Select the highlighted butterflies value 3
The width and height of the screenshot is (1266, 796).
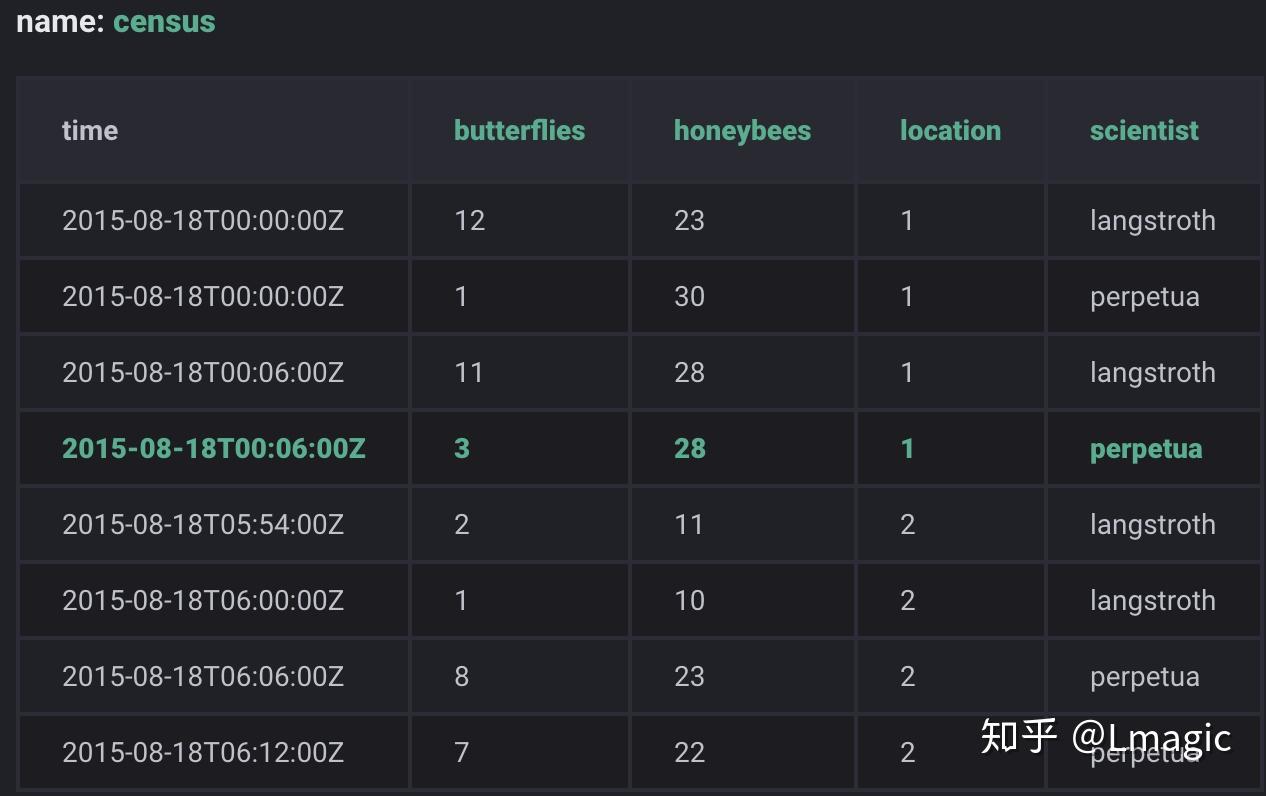(461, 449)
